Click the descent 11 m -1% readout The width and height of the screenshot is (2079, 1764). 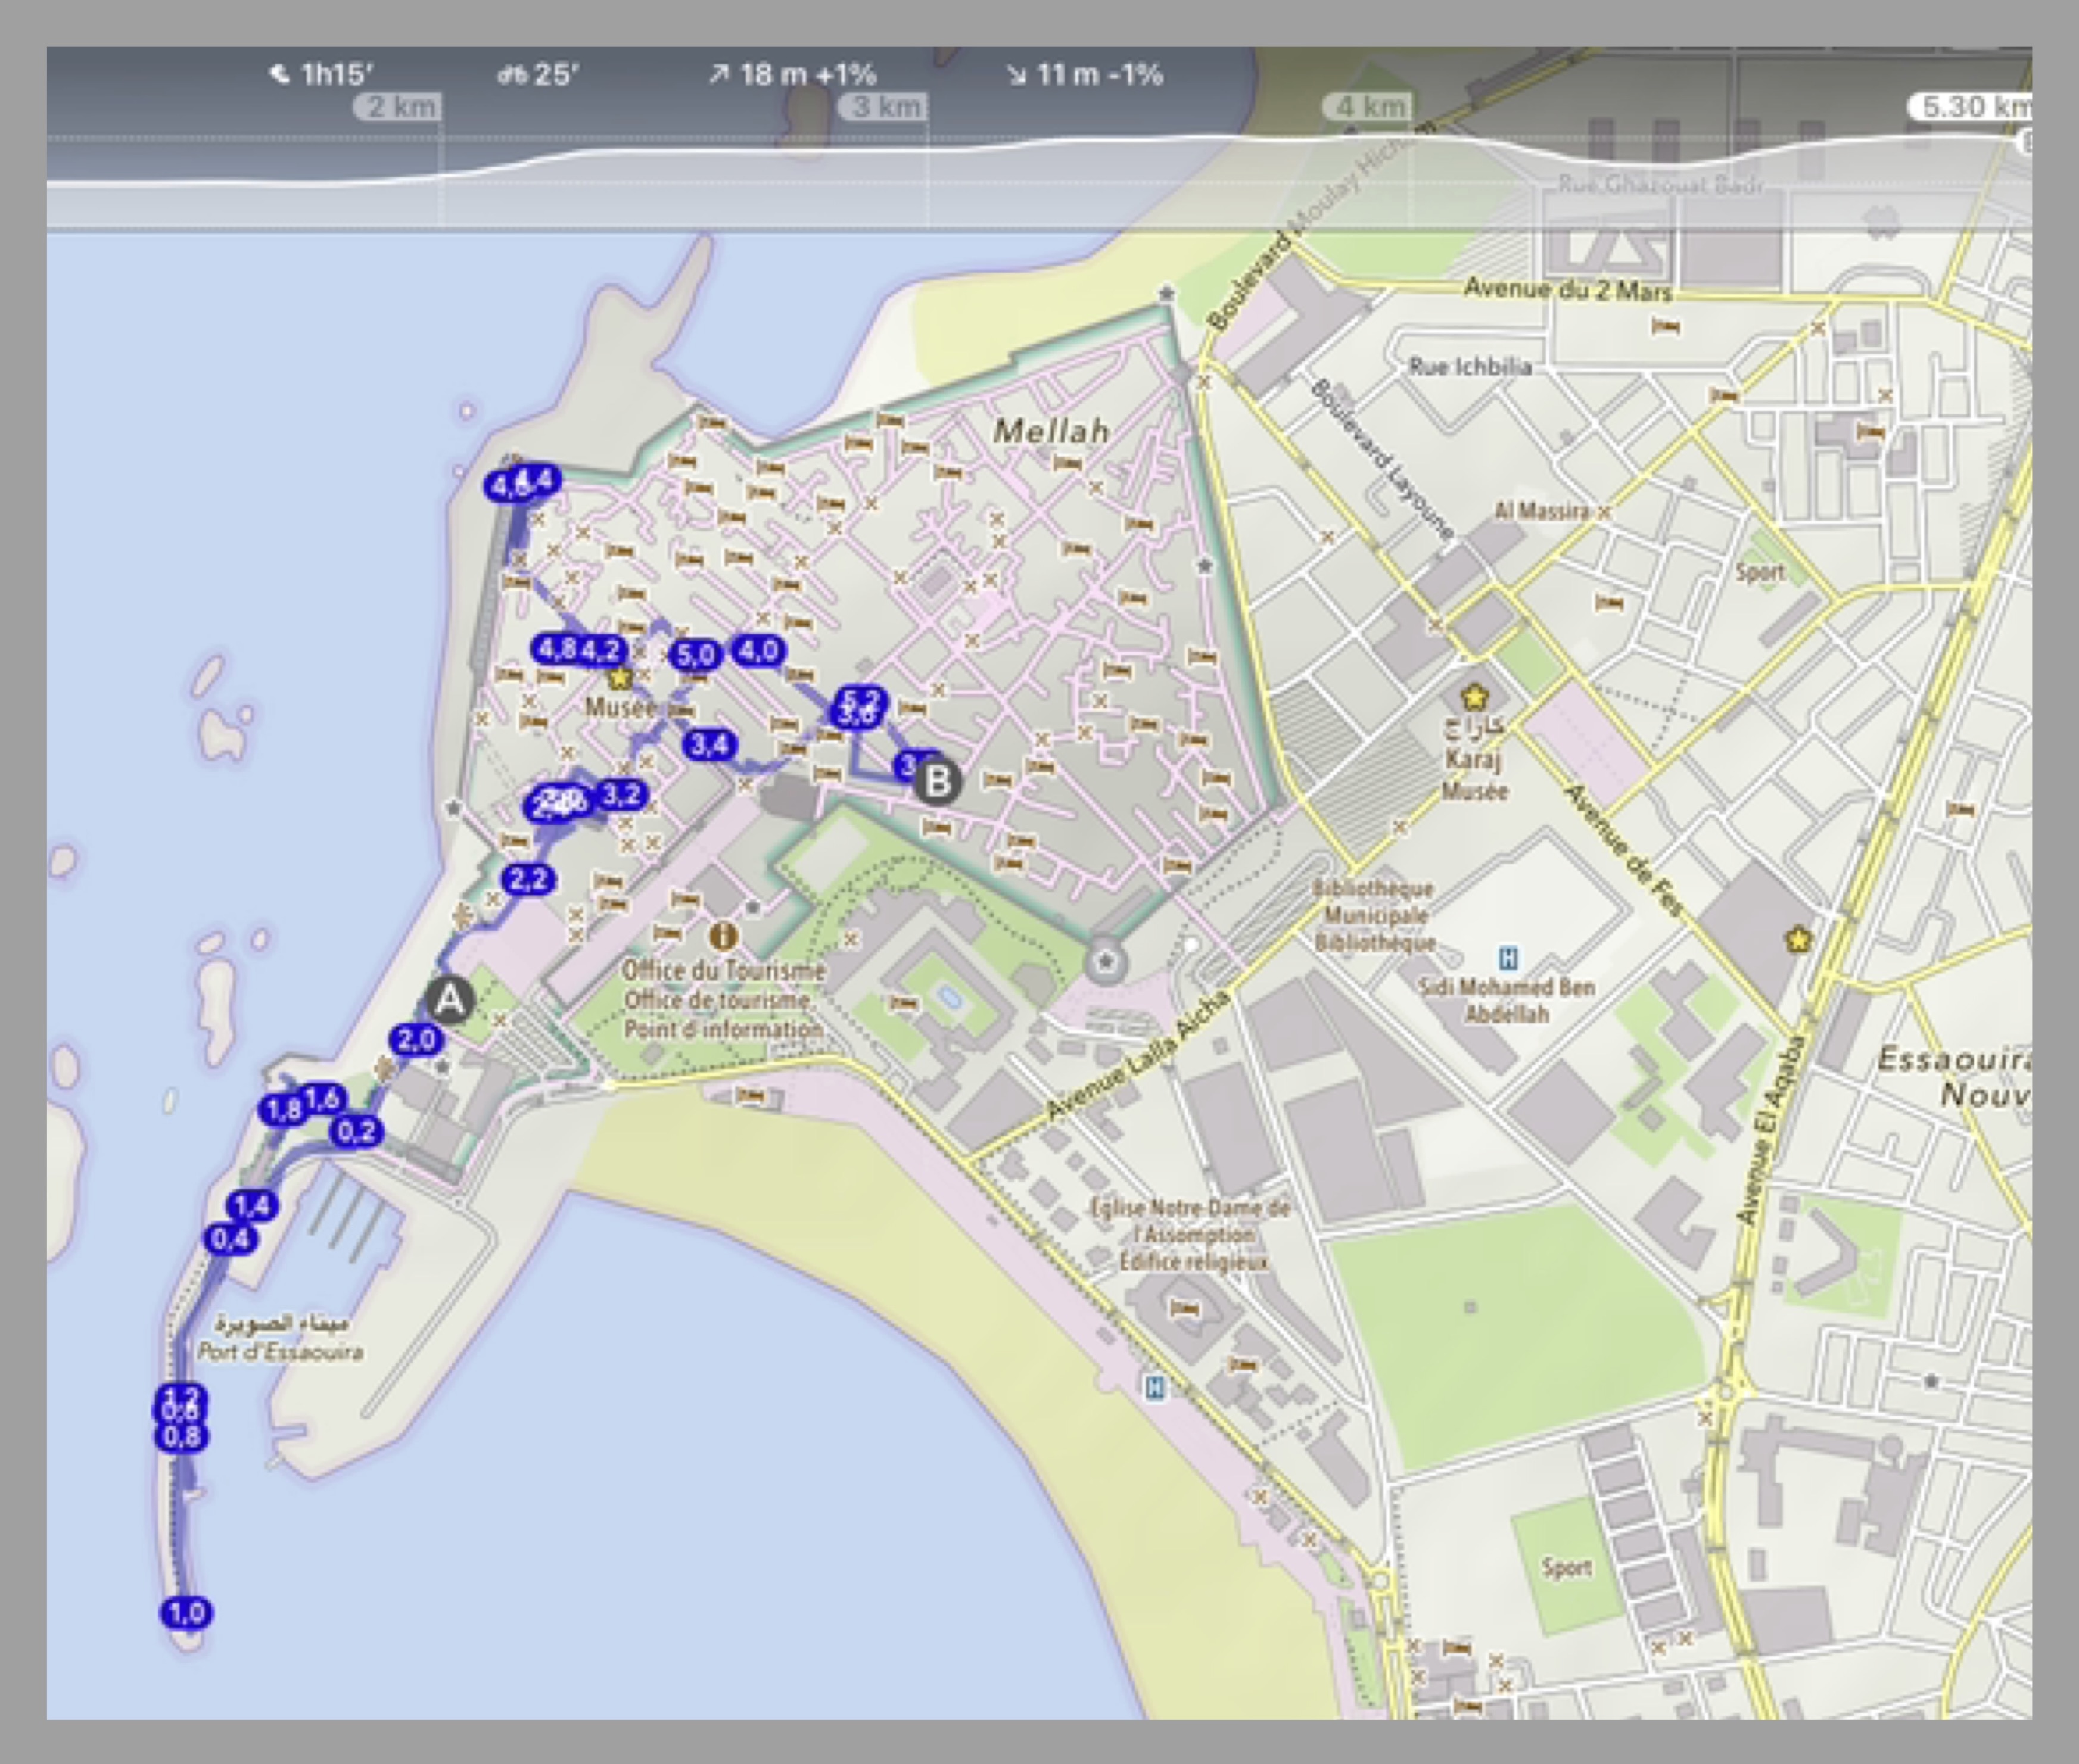tap(1084, 74)
